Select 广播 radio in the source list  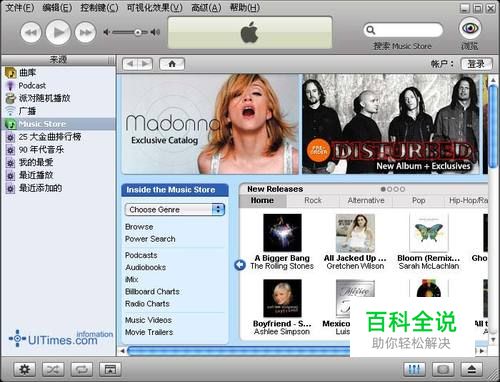coord(58,111)
